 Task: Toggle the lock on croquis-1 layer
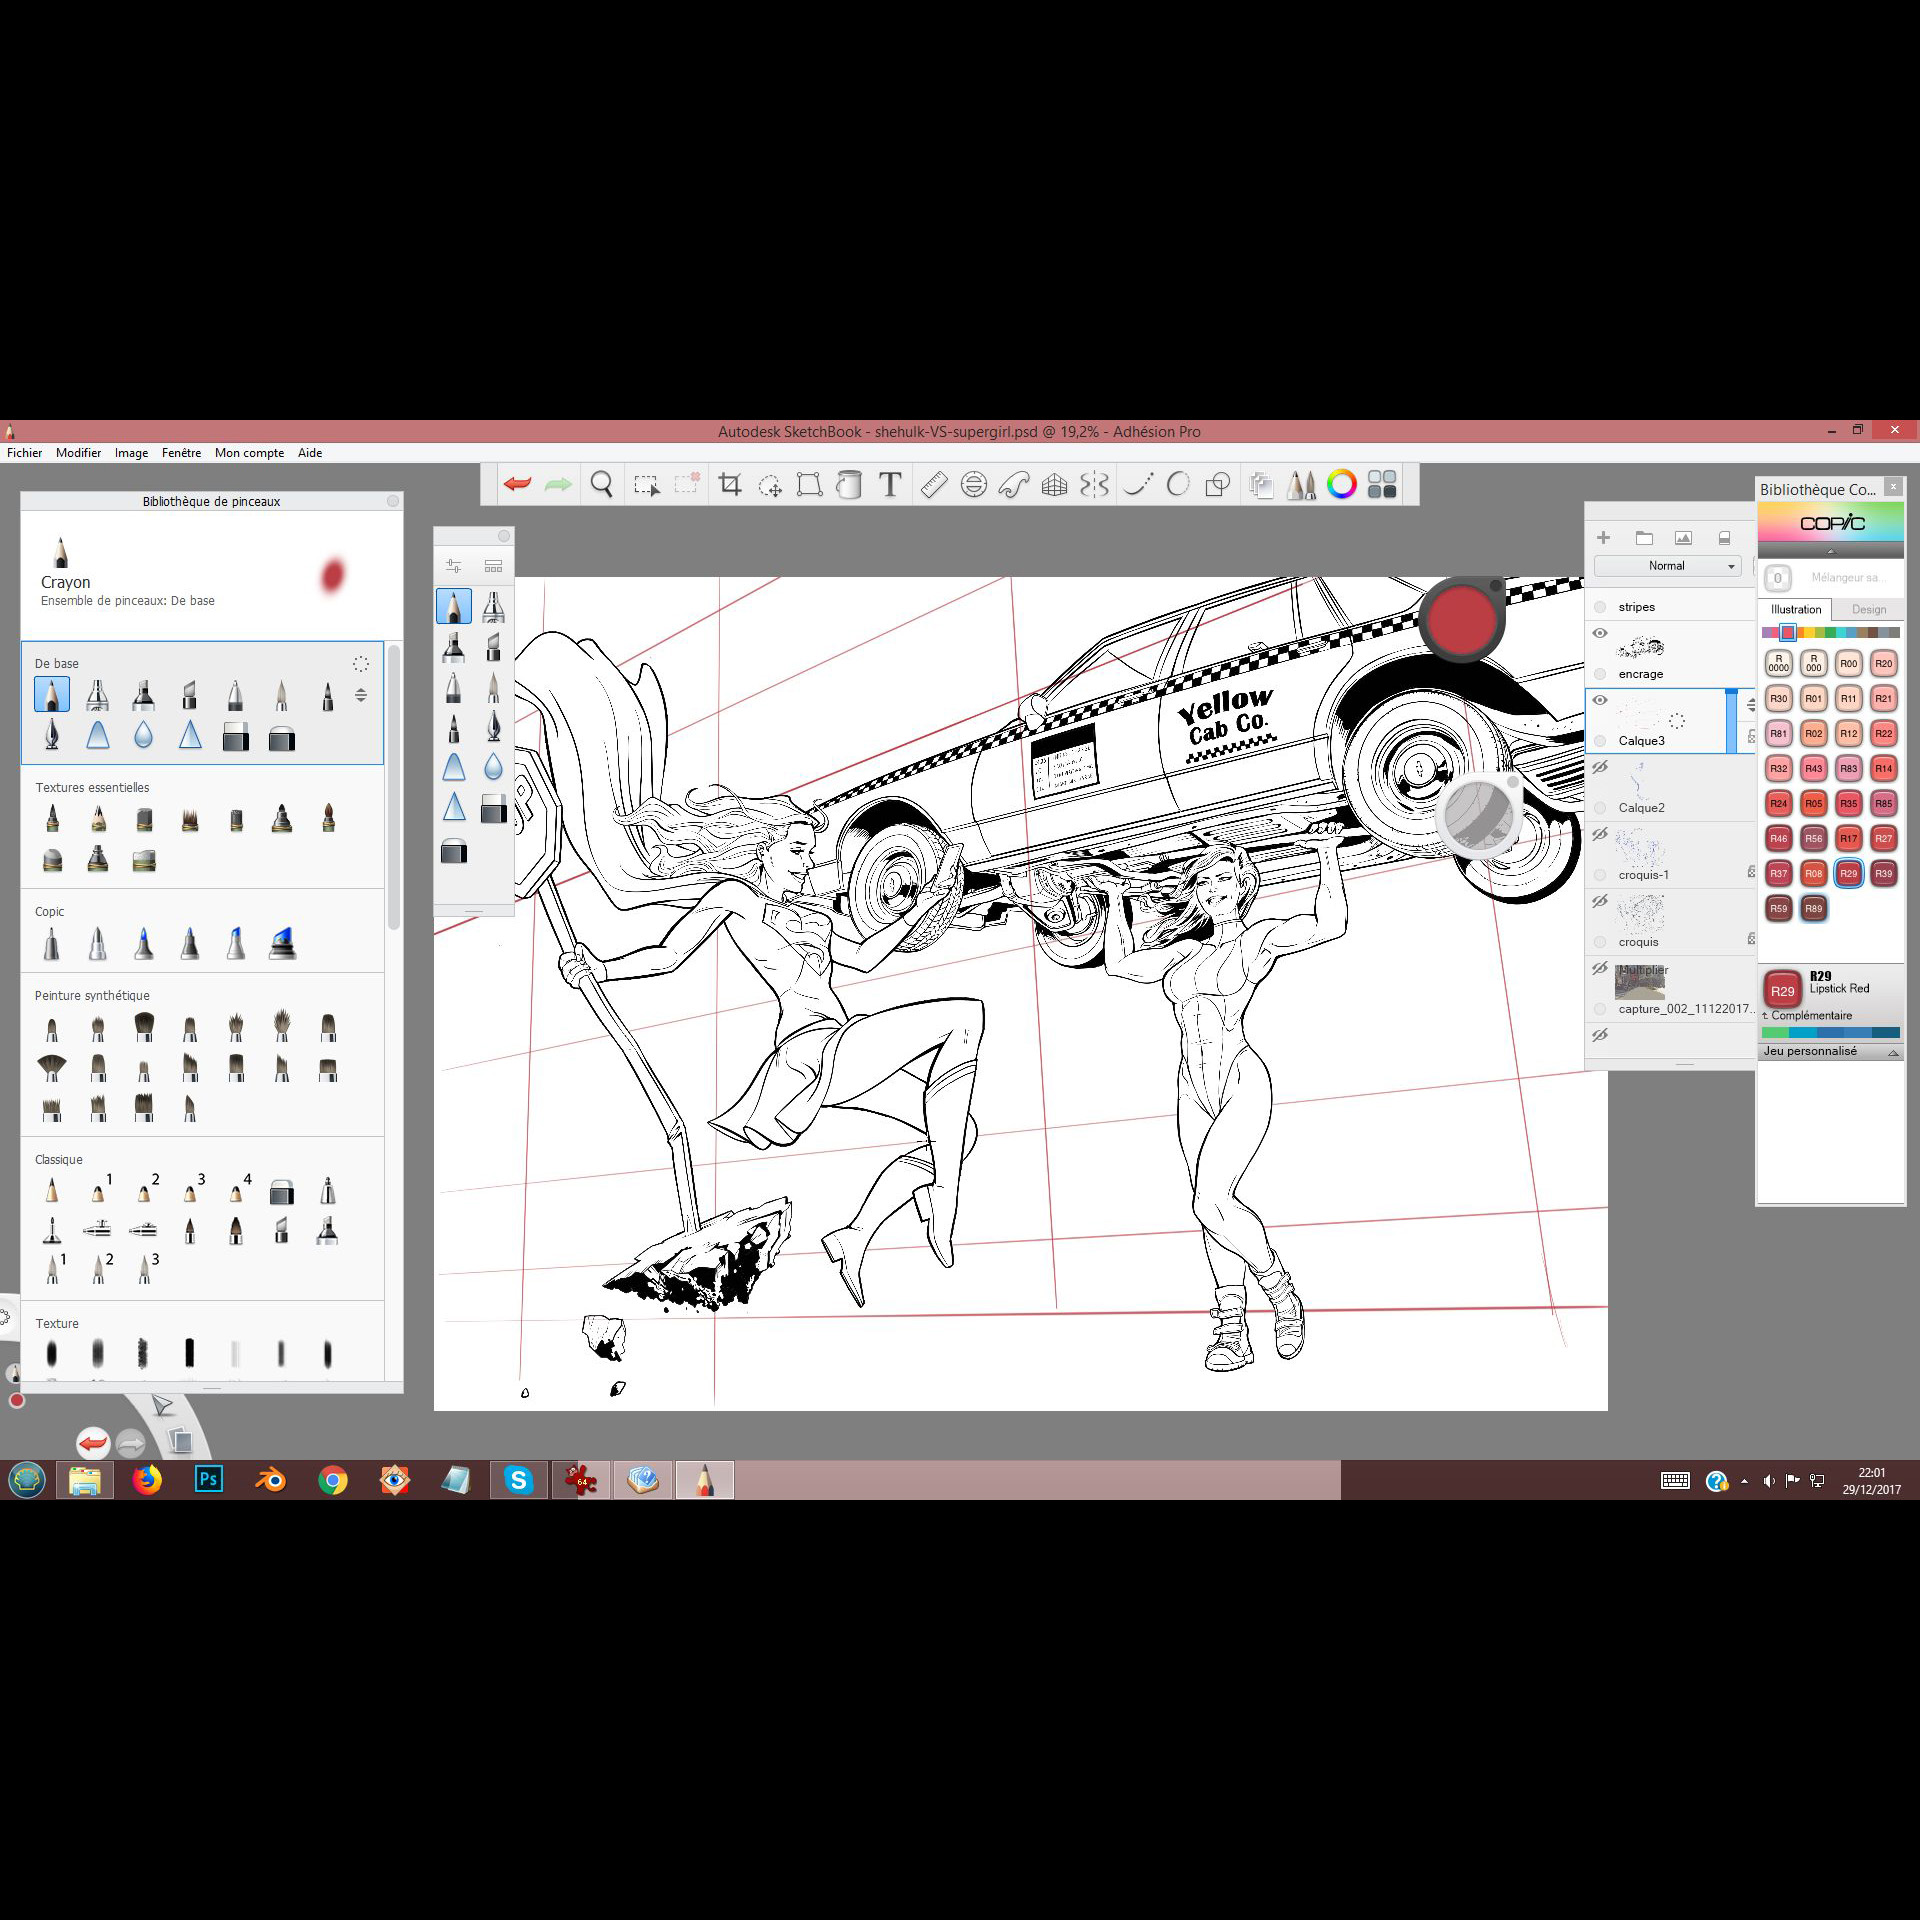pos(1751,872)
